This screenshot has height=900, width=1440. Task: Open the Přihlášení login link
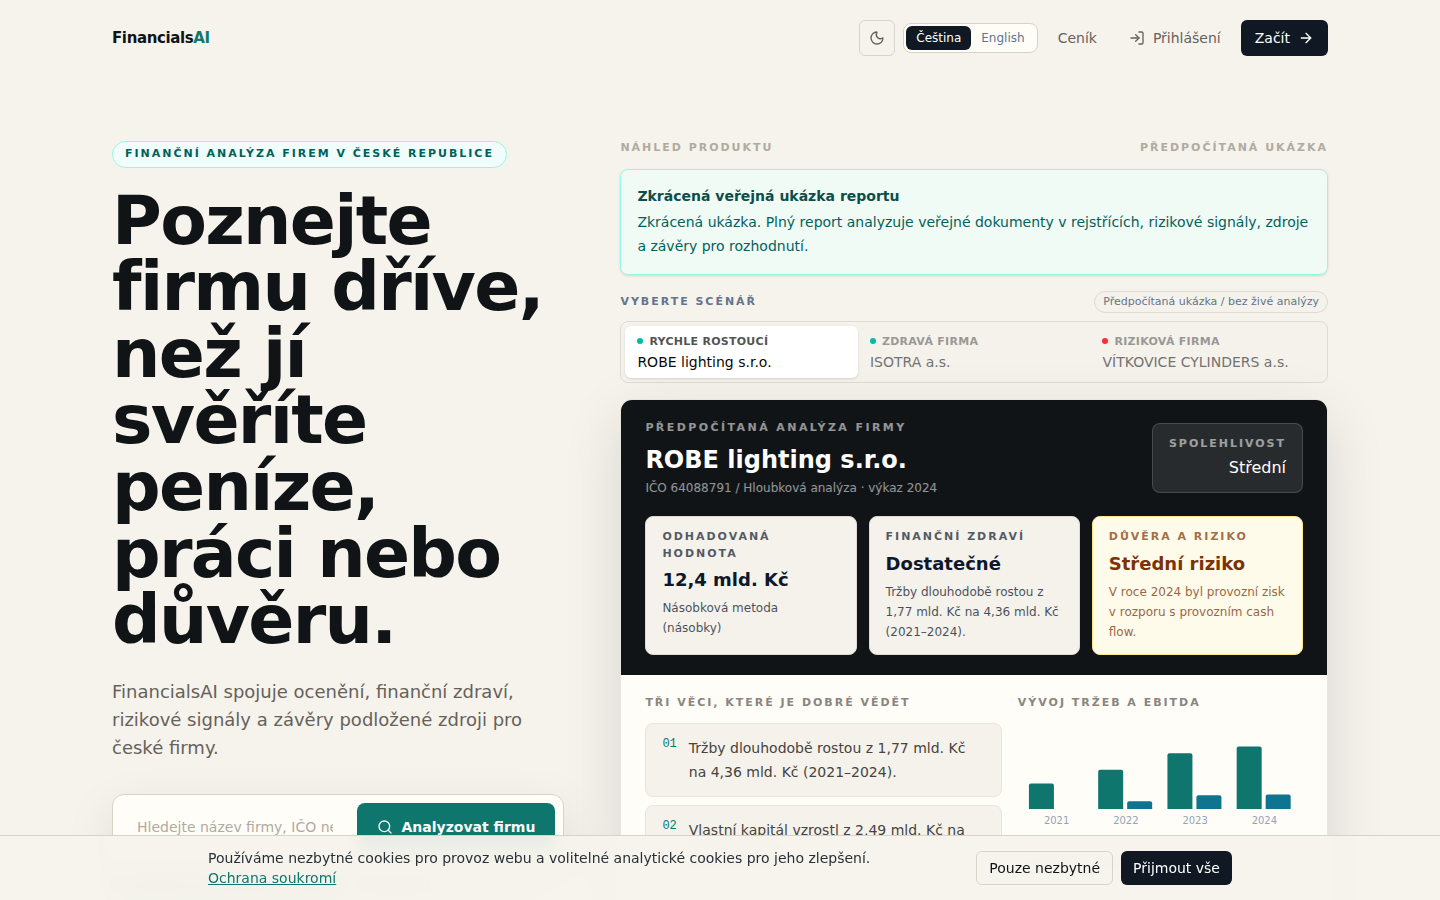click(1175, 38)
